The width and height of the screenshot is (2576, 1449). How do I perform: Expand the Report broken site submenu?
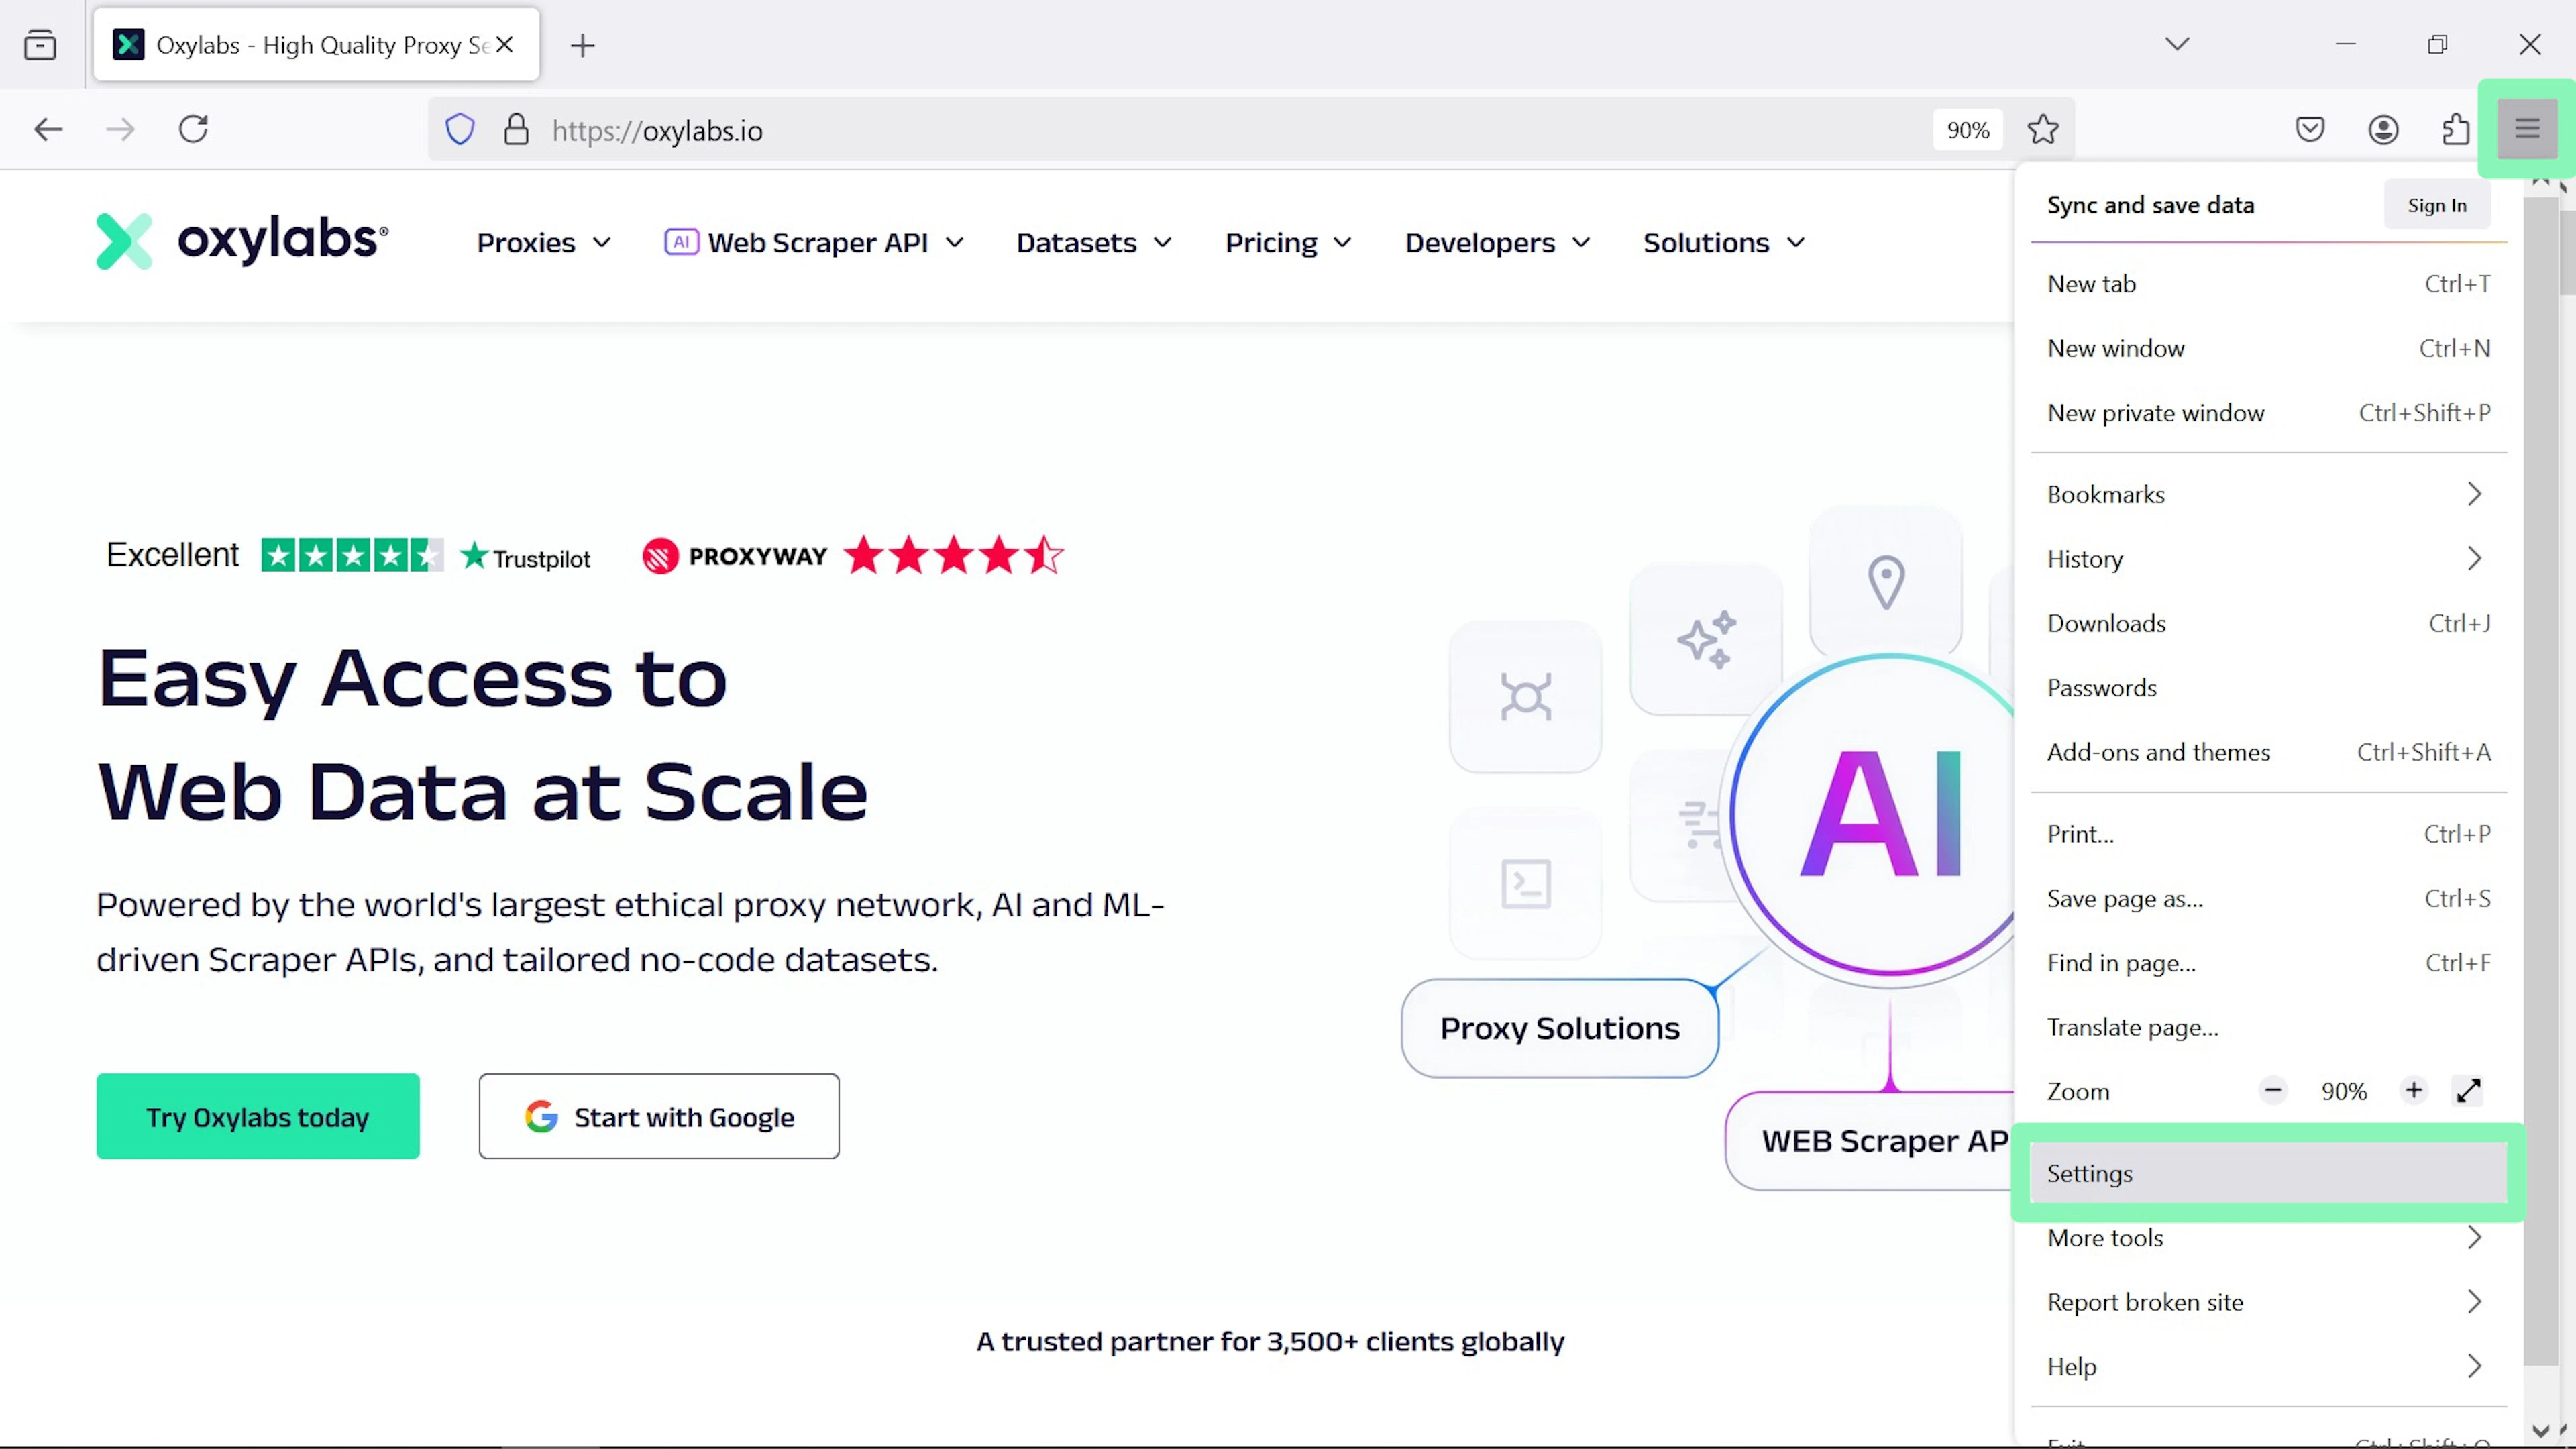[2269, 1302]
